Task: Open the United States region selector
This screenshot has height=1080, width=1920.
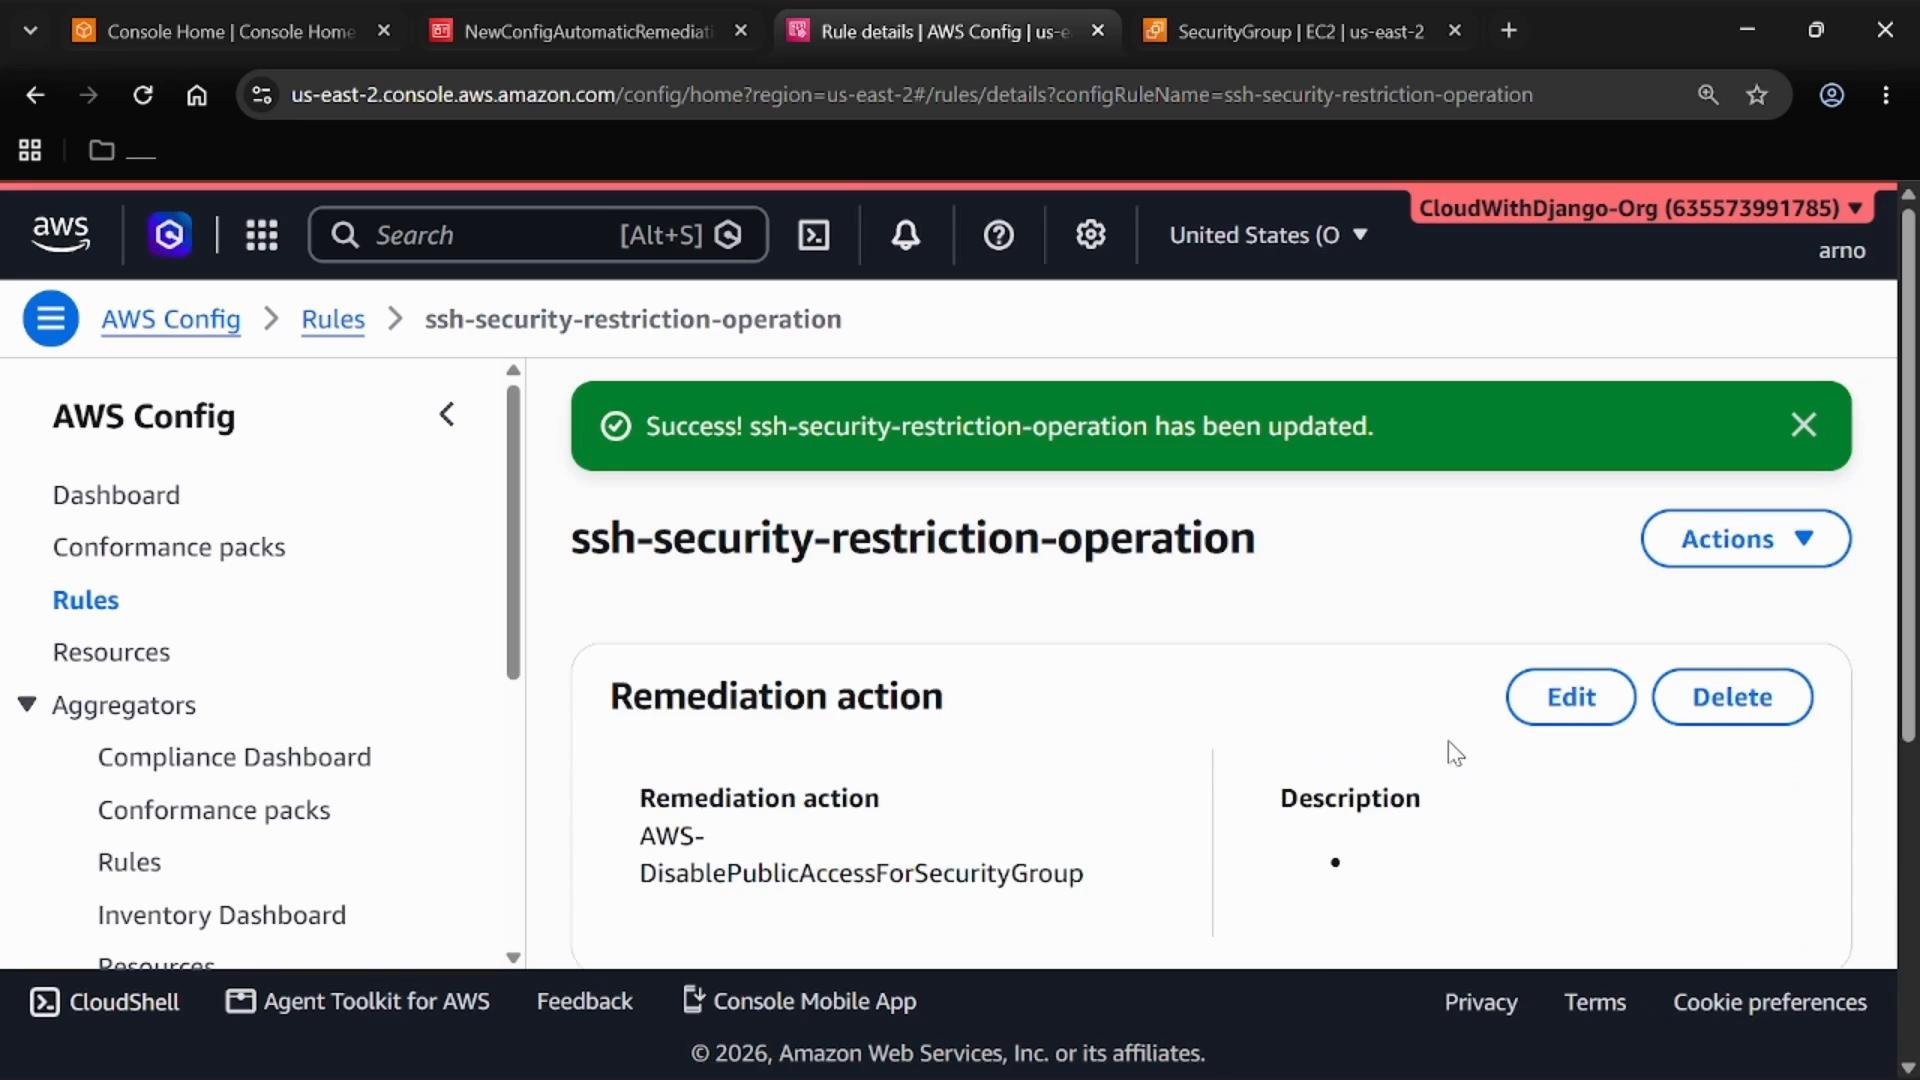Action: (1268, 235)
